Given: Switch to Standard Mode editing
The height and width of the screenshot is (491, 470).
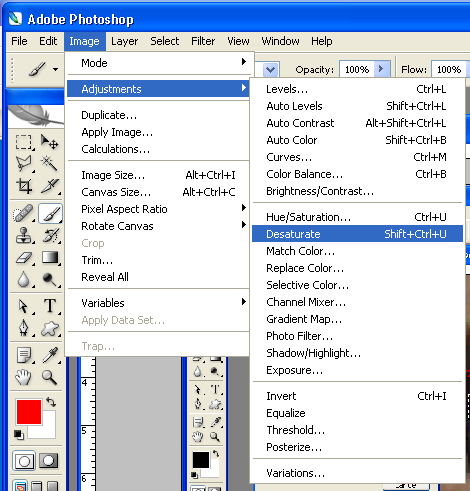Looking at the screenshot, I should coord(24,461).
